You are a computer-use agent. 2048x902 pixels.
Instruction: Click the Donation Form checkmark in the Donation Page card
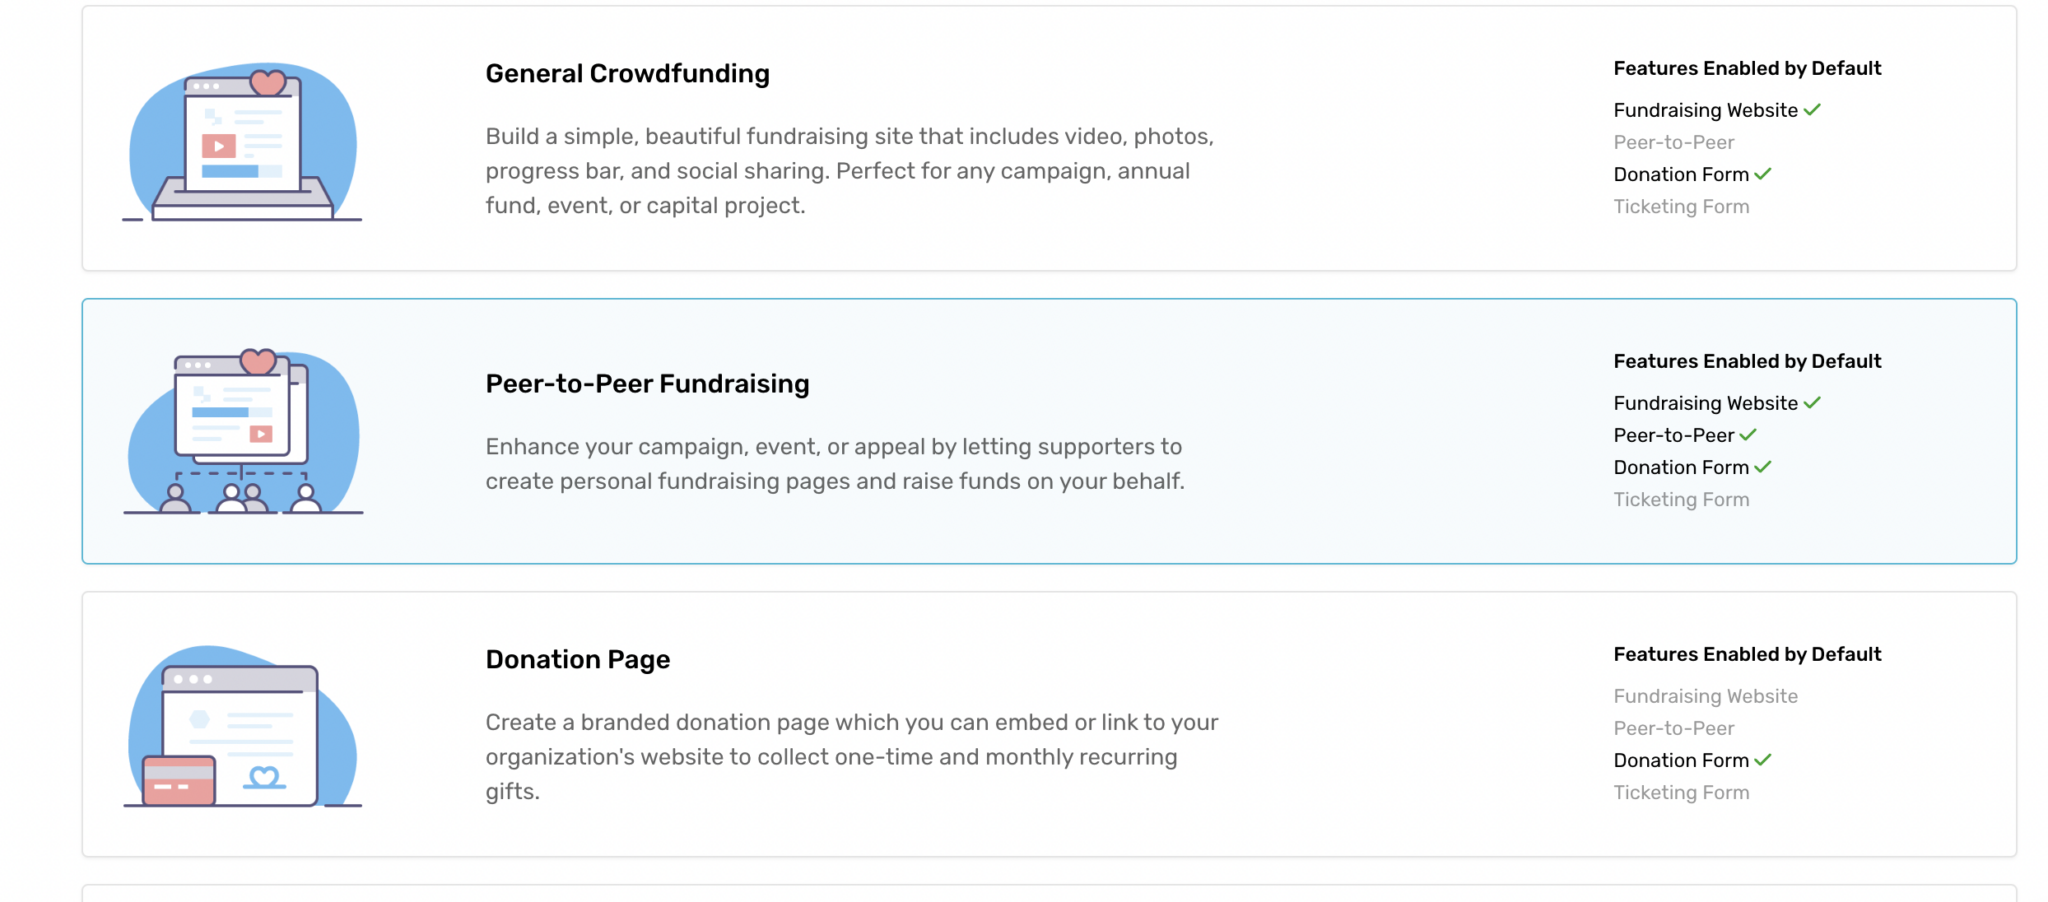coord(1762,759)
